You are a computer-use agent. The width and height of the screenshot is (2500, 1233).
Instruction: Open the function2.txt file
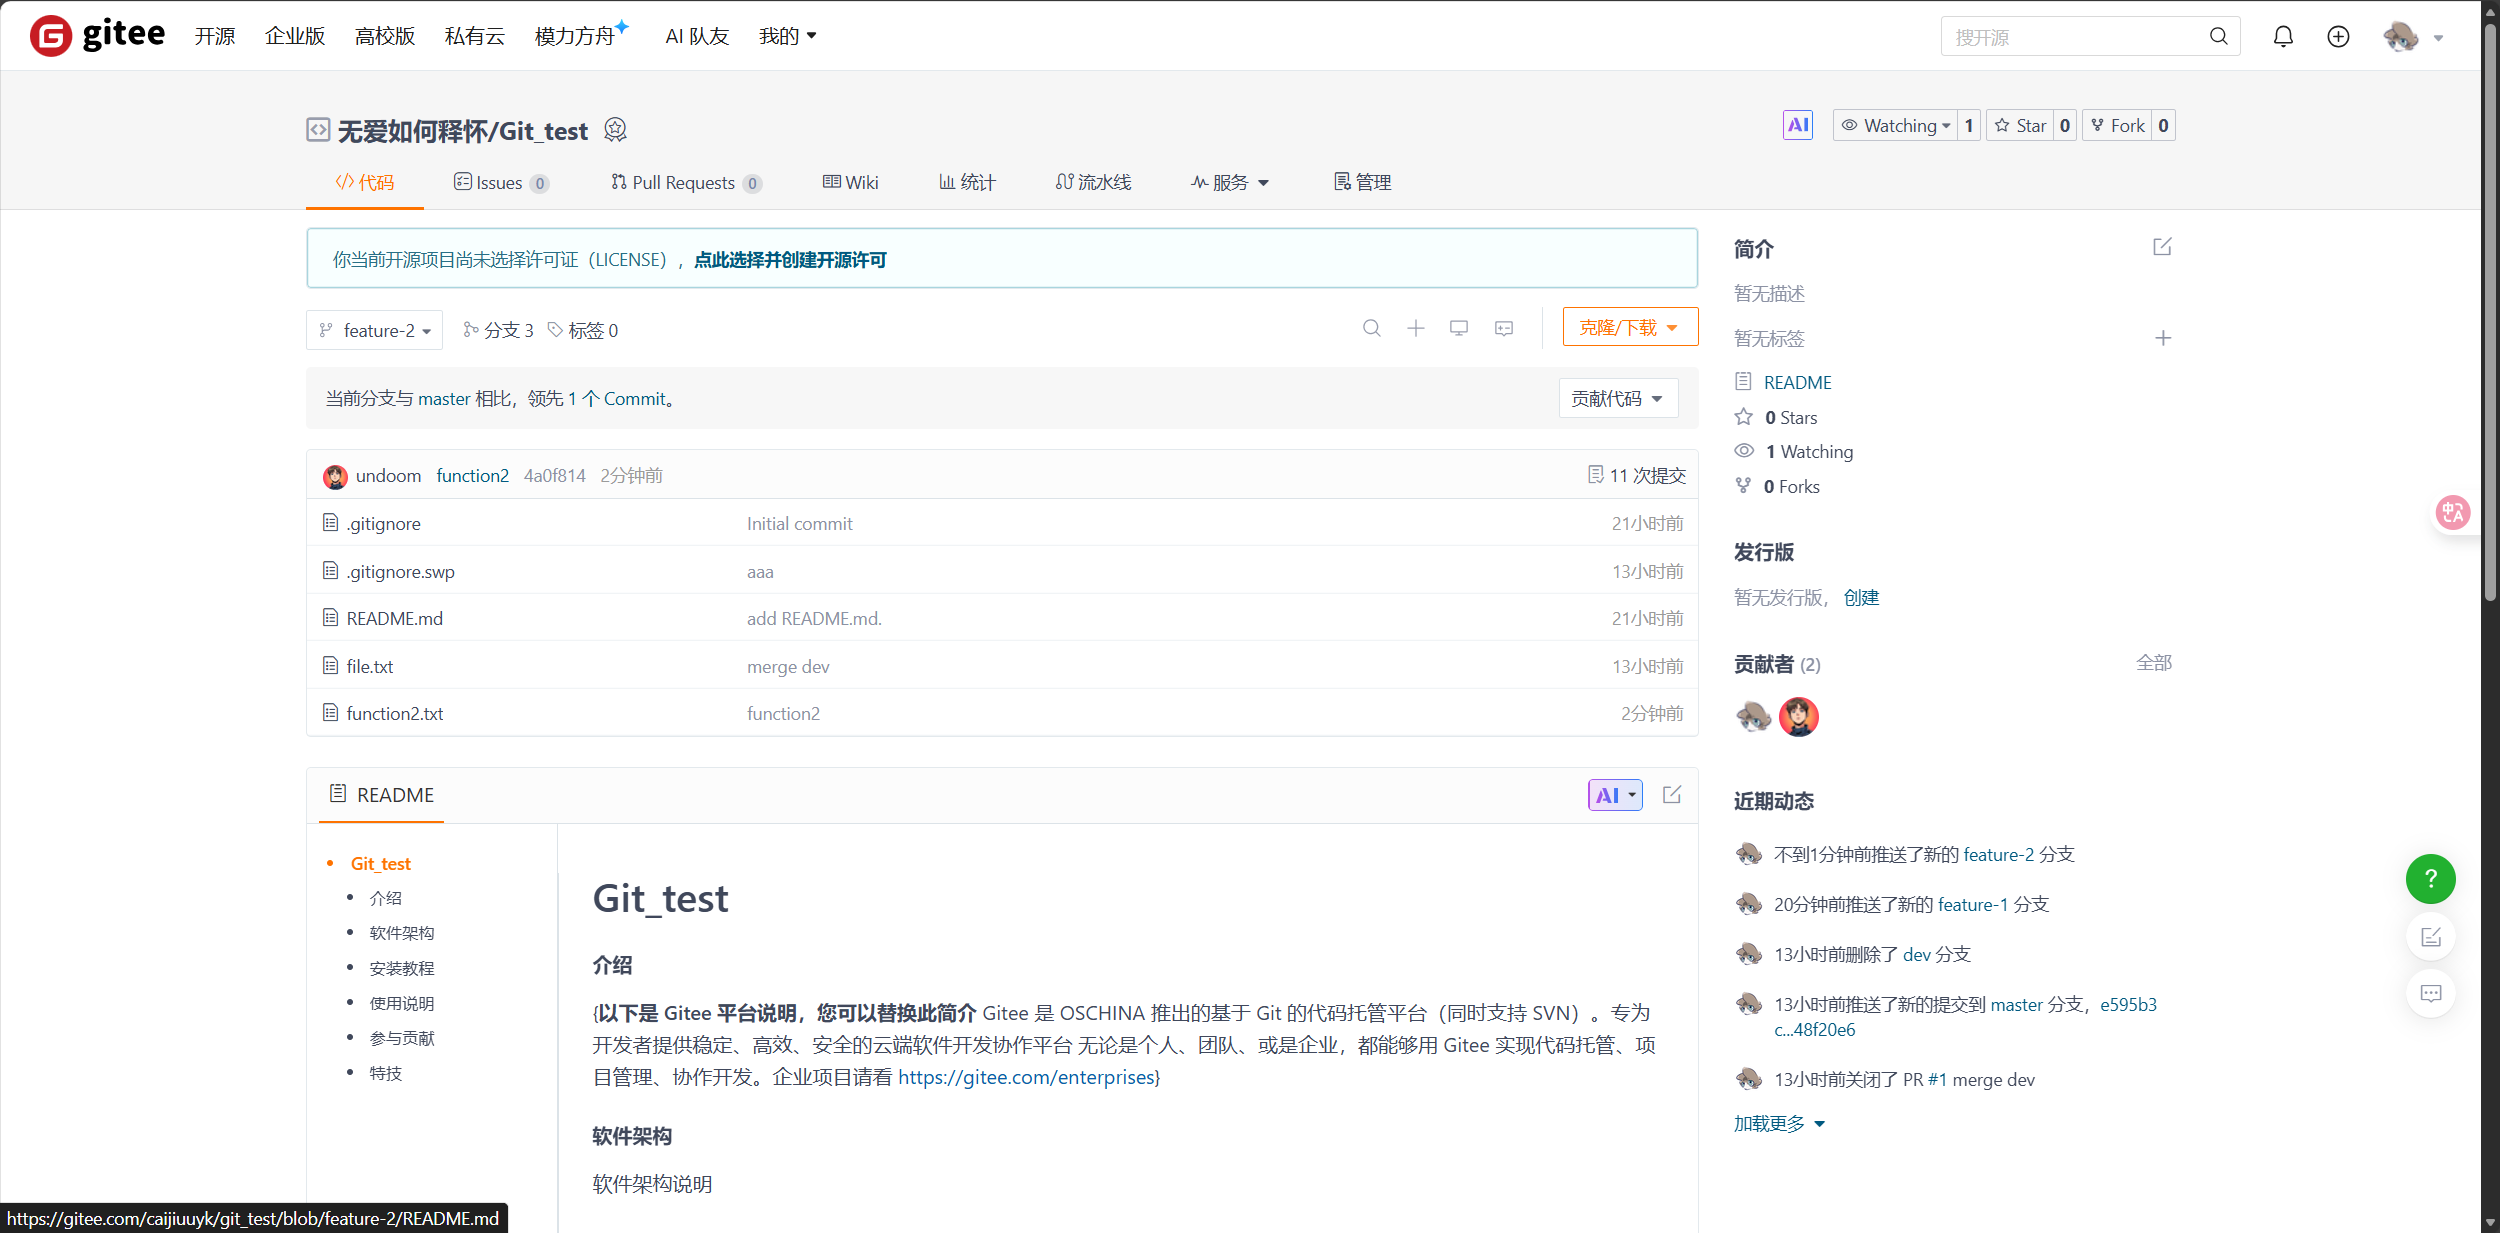pyautogui.click(x=395, y=713)
